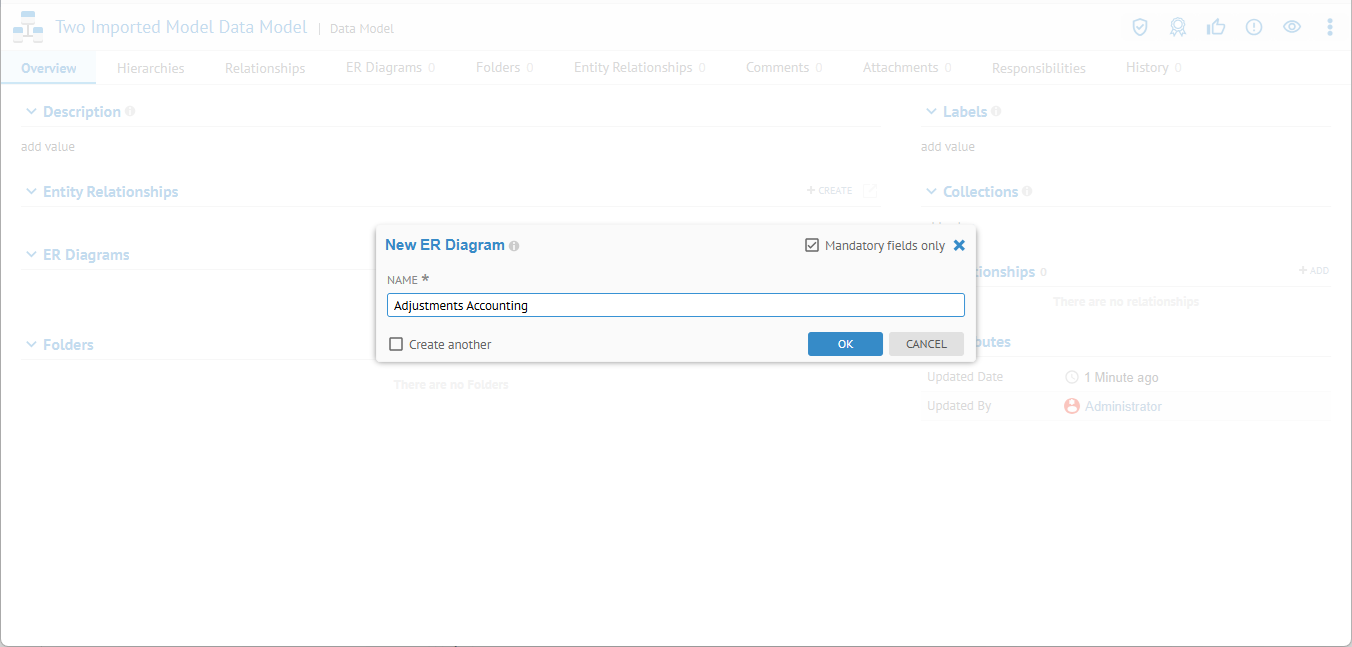The height and width of the screenshot is (647, 1352).
Task: Click the certification ribbon badge icon
Action: click(1178, 27)
